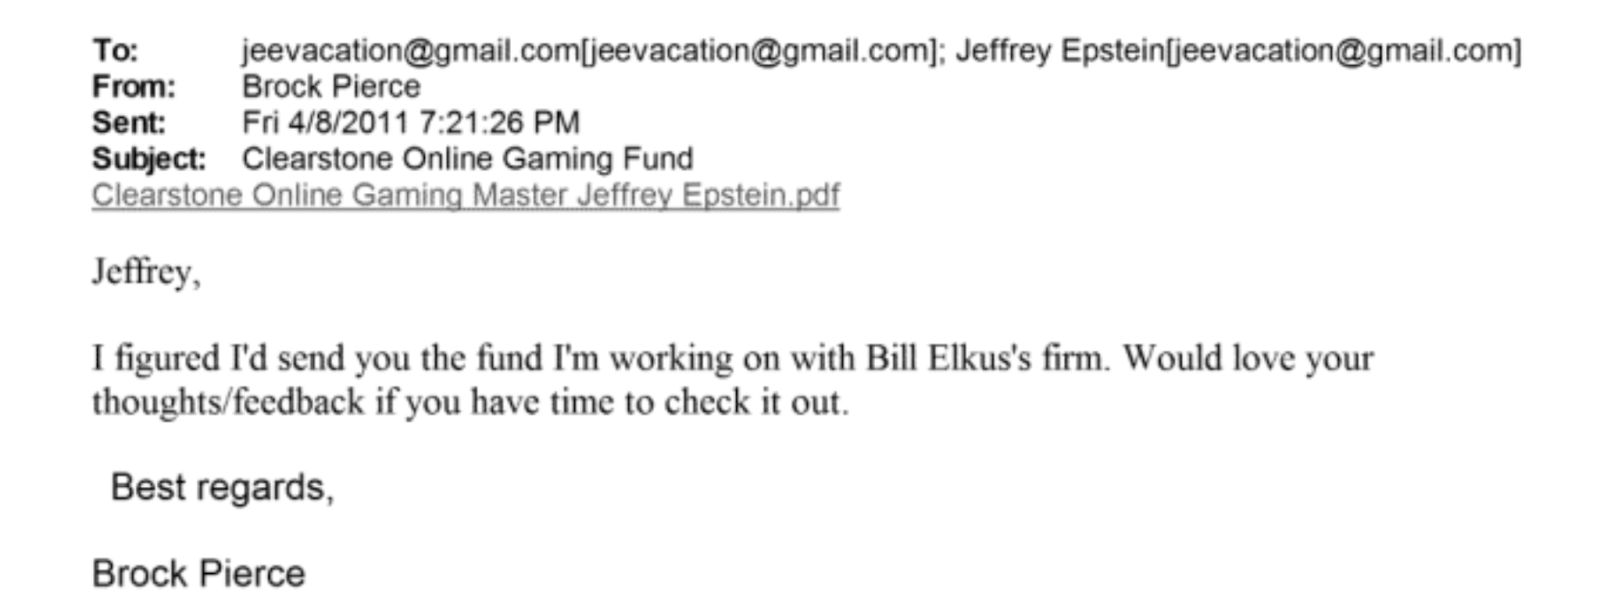Click the "Best regards," closing line
The width and height of the screenshot is (1600, 594).
222,487
